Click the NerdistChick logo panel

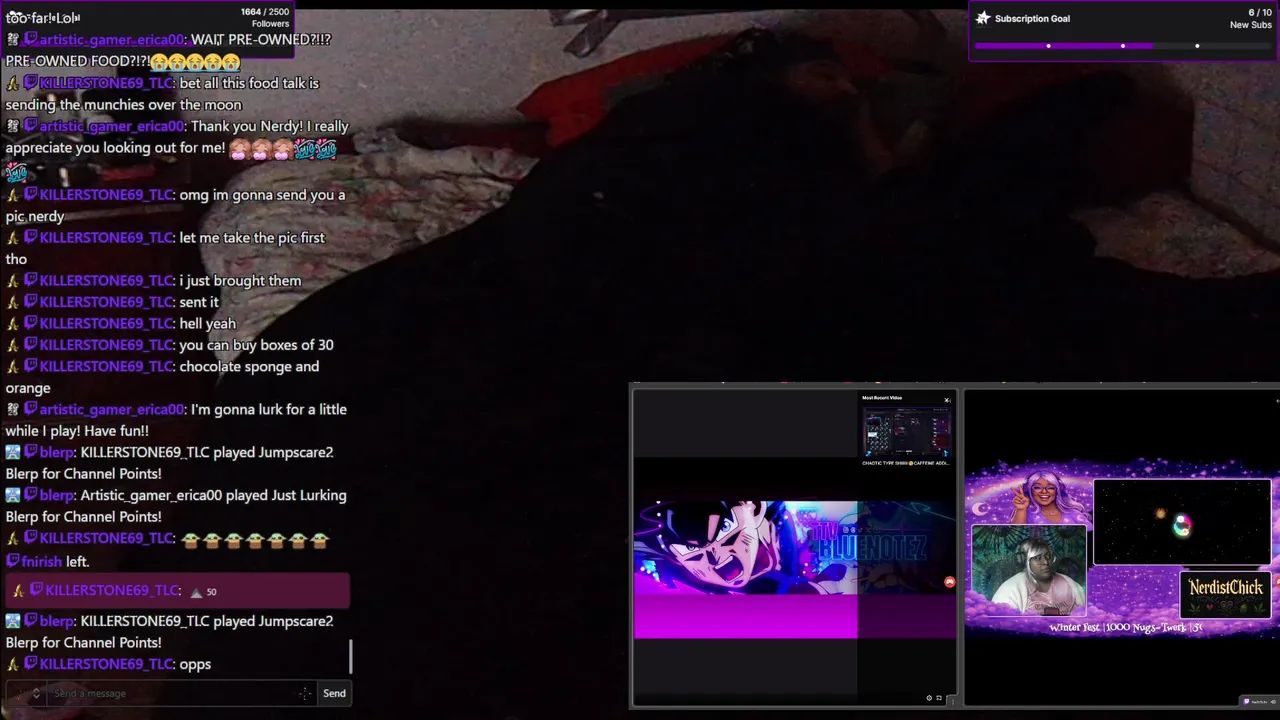1226,596
